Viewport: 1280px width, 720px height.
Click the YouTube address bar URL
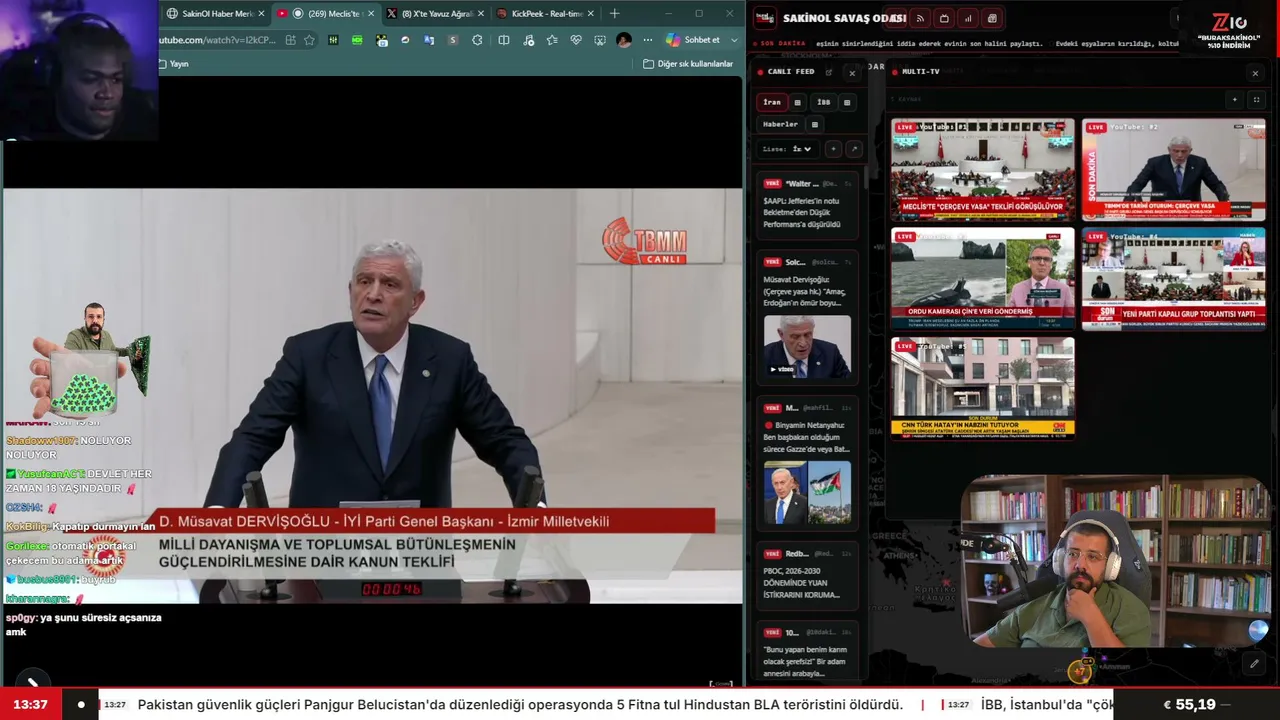[217, 40]
